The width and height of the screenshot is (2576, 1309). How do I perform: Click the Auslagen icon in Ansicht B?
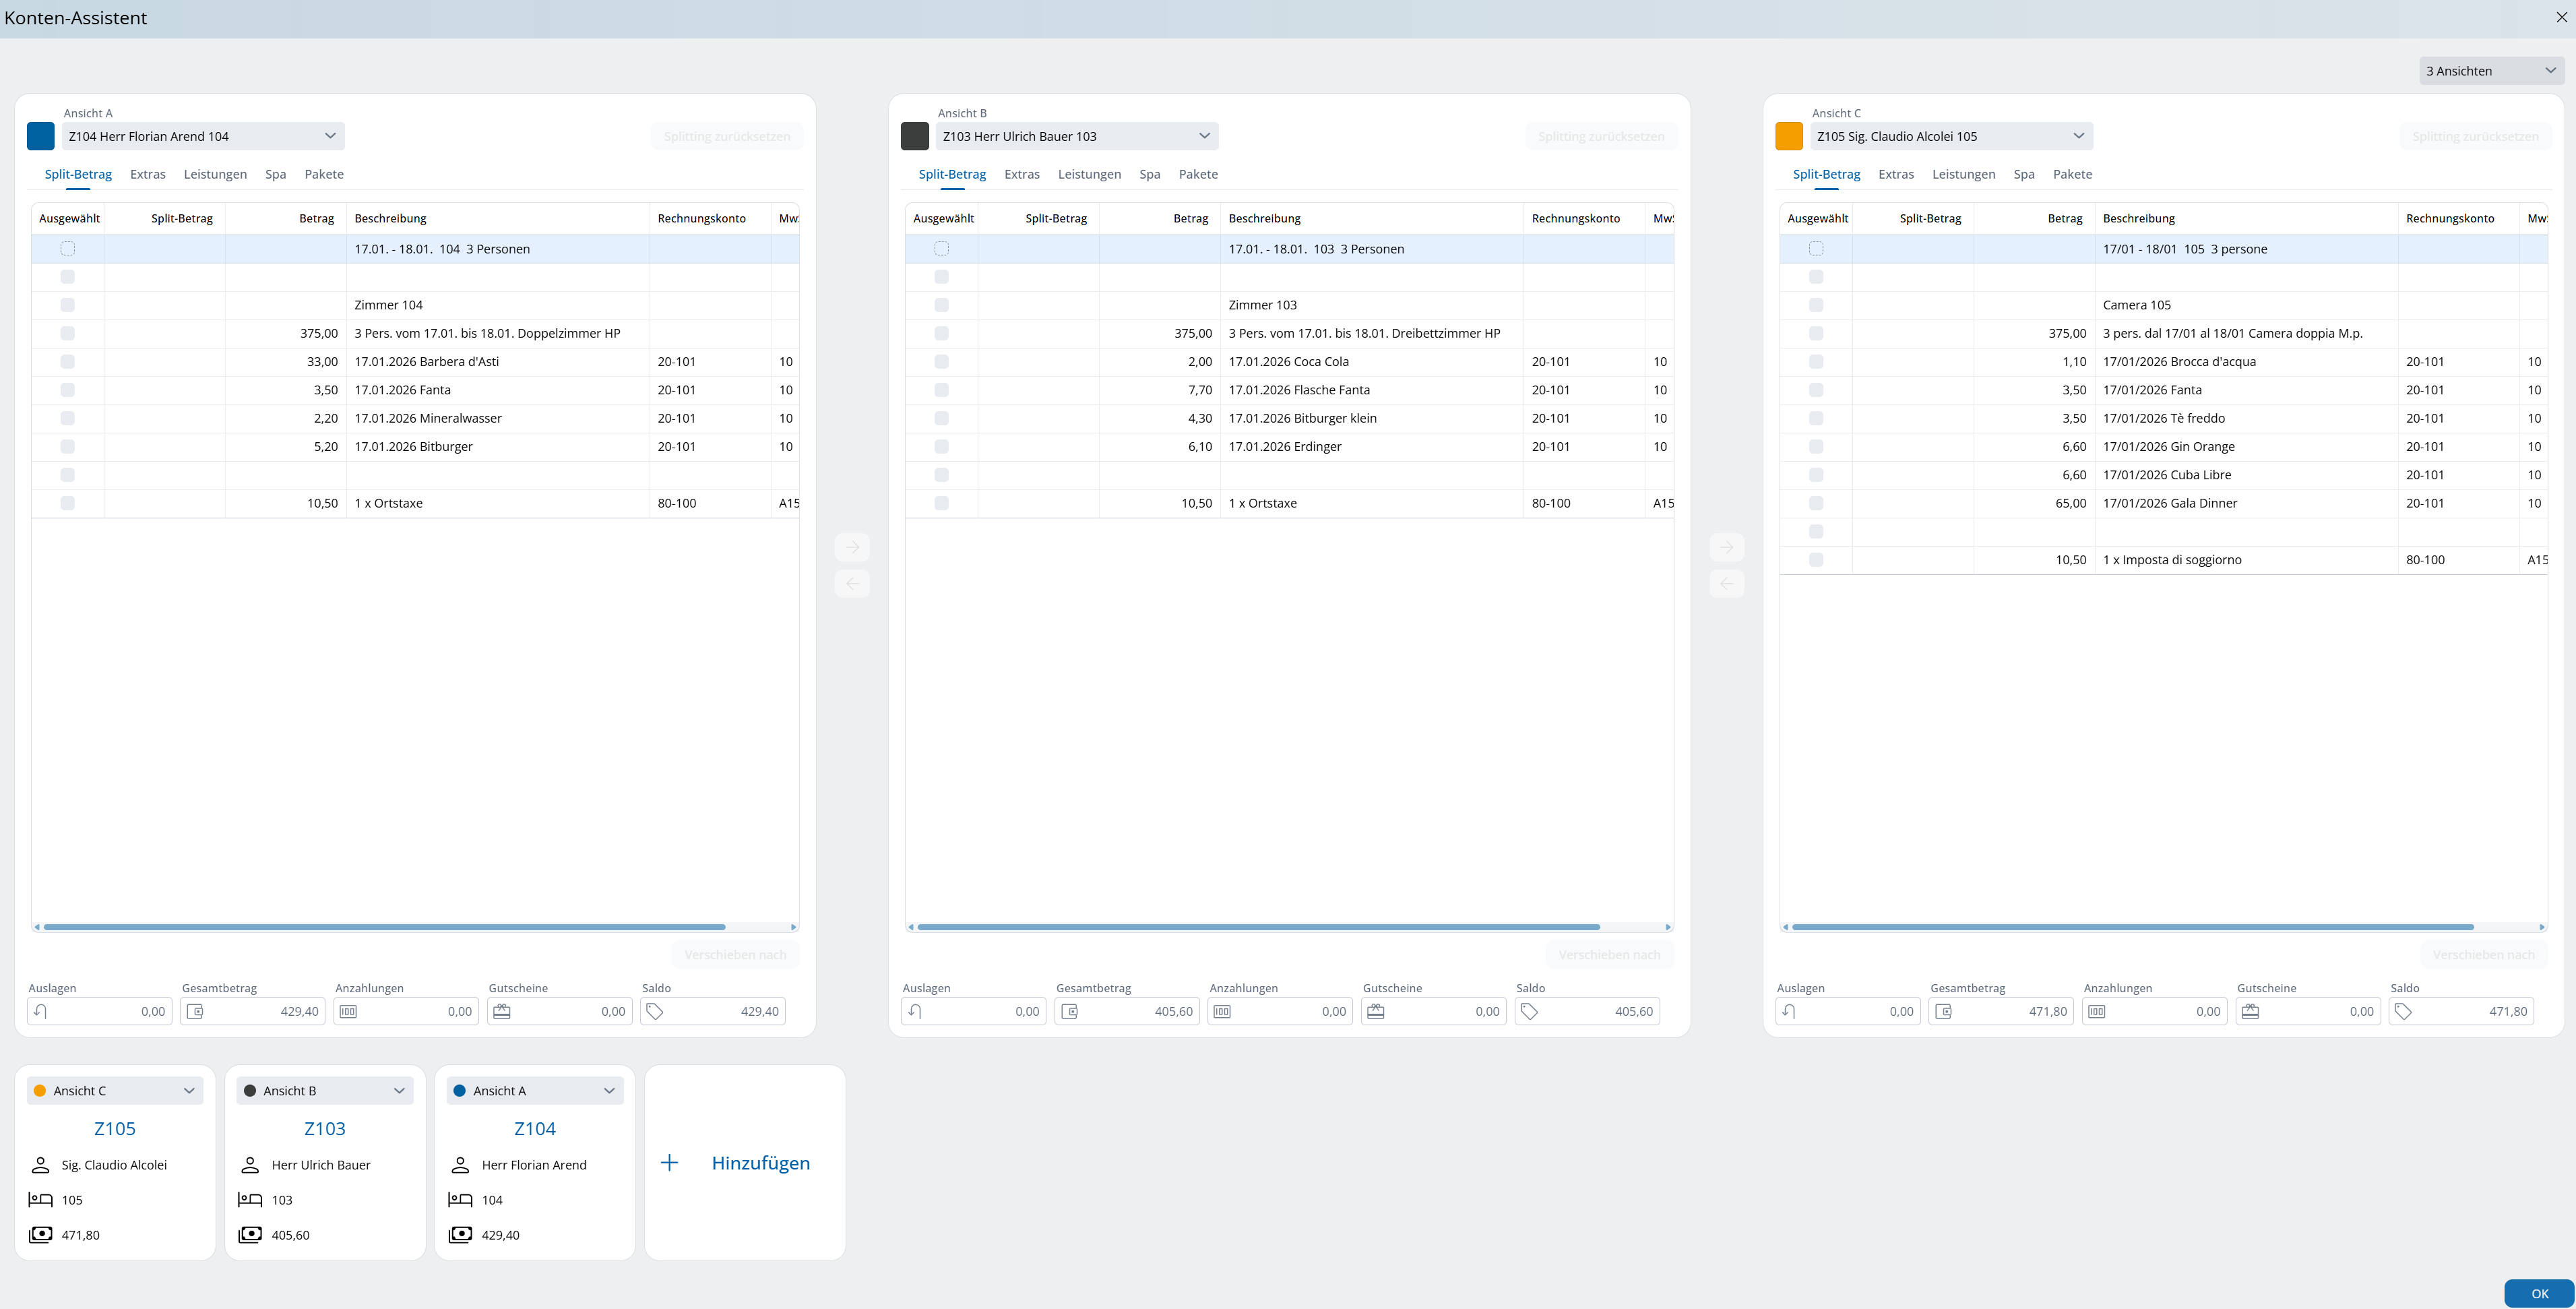(915, 1011)
